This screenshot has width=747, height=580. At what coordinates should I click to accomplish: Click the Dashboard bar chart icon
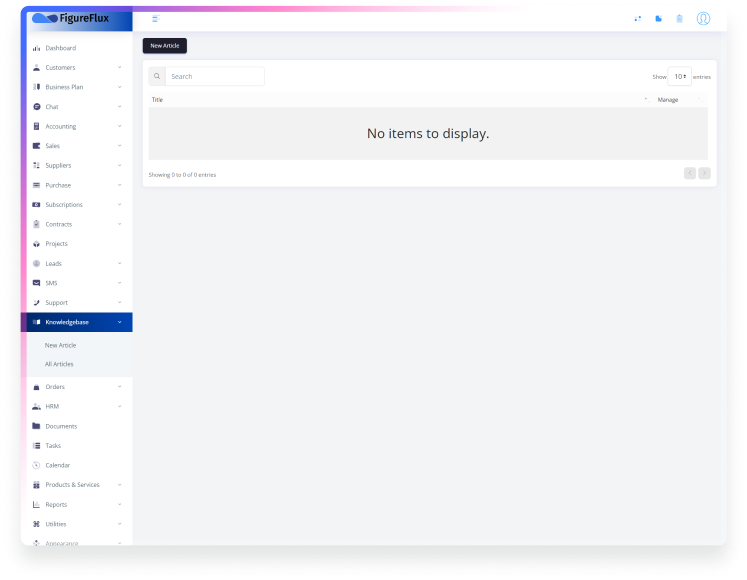pos(37,48)
